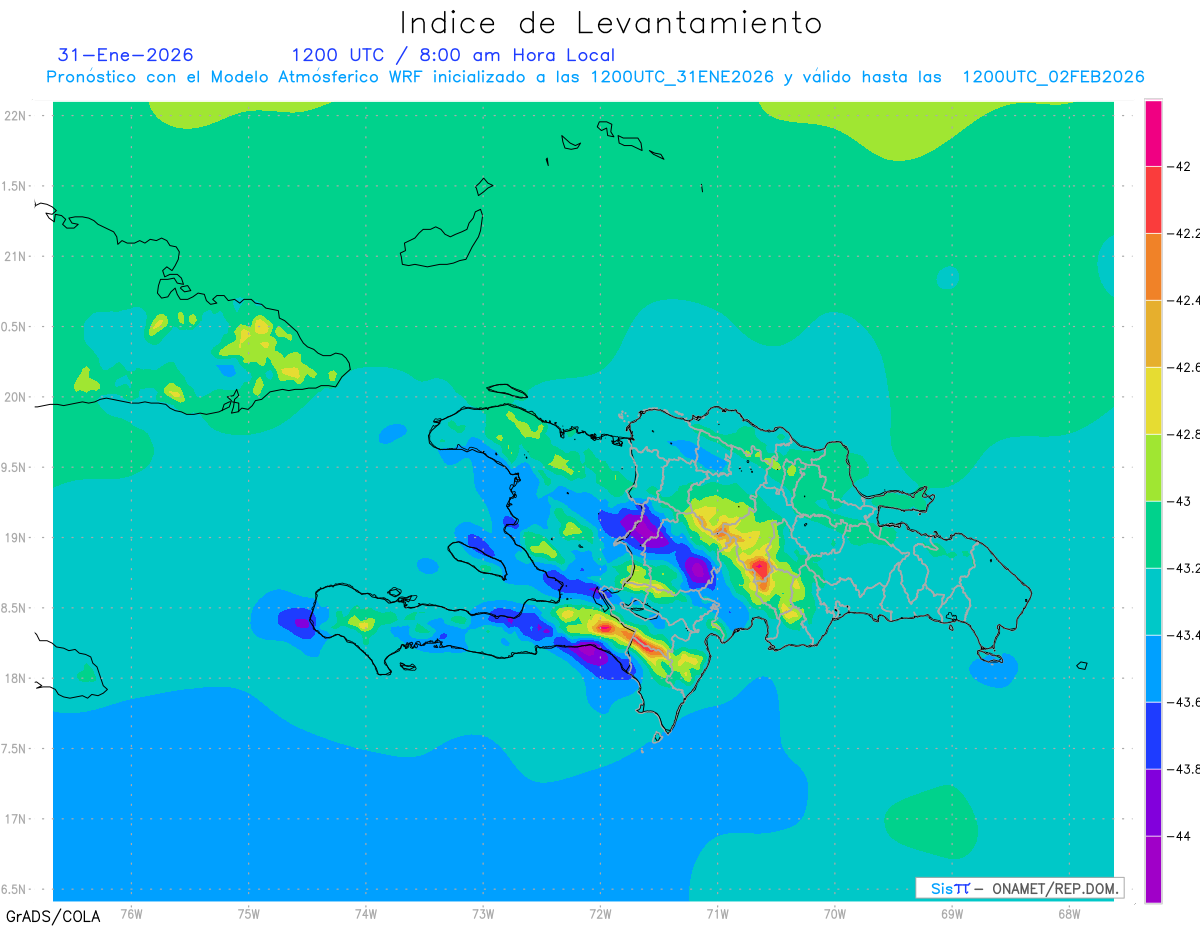
Task: Select the date text '31-Ene-2026'
Action: tap(125, 55)
